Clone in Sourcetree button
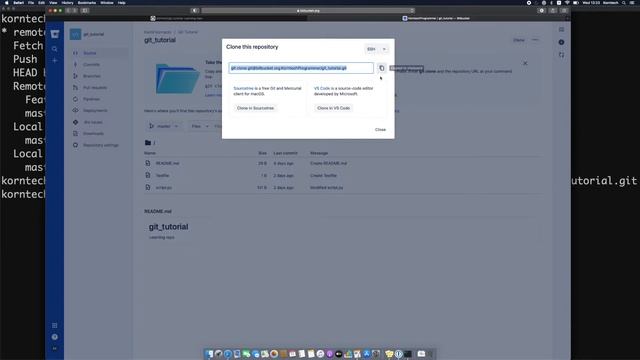The width and height of the screenshot is (640, 360). [x=256, y=108]
